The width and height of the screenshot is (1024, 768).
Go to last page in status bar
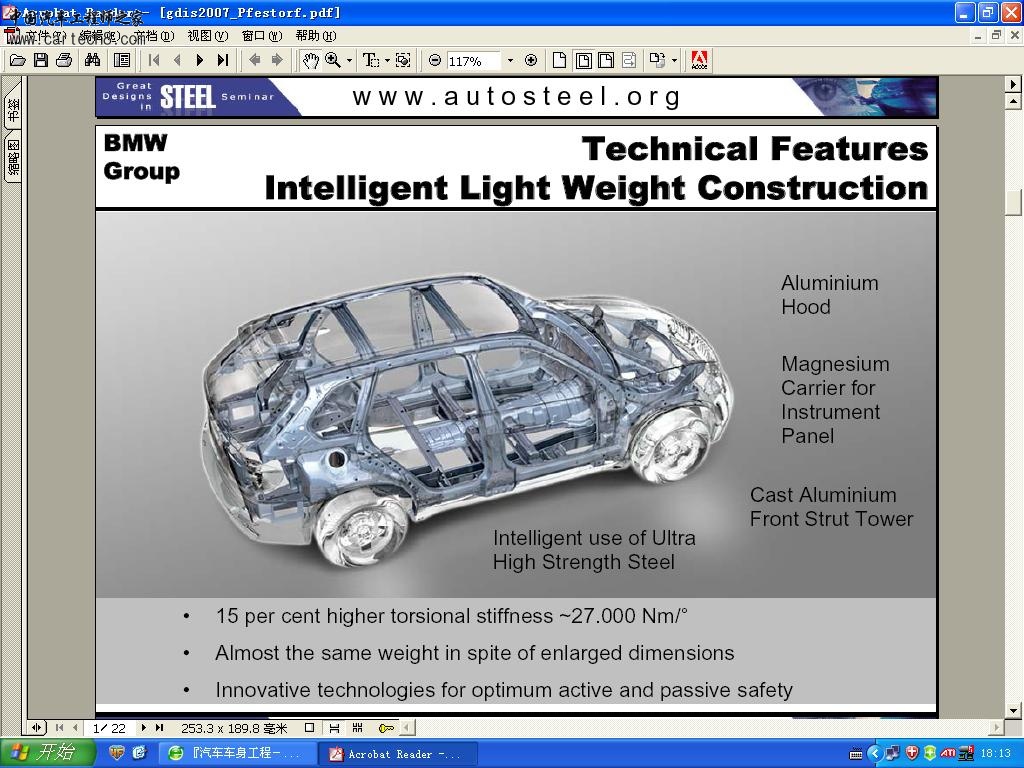[159, 728]
